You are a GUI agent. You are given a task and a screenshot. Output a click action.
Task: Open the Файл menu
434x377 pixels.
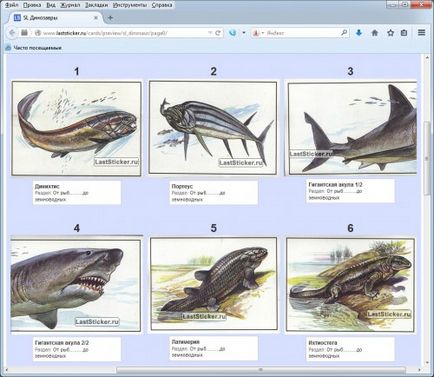pos(12,5)
